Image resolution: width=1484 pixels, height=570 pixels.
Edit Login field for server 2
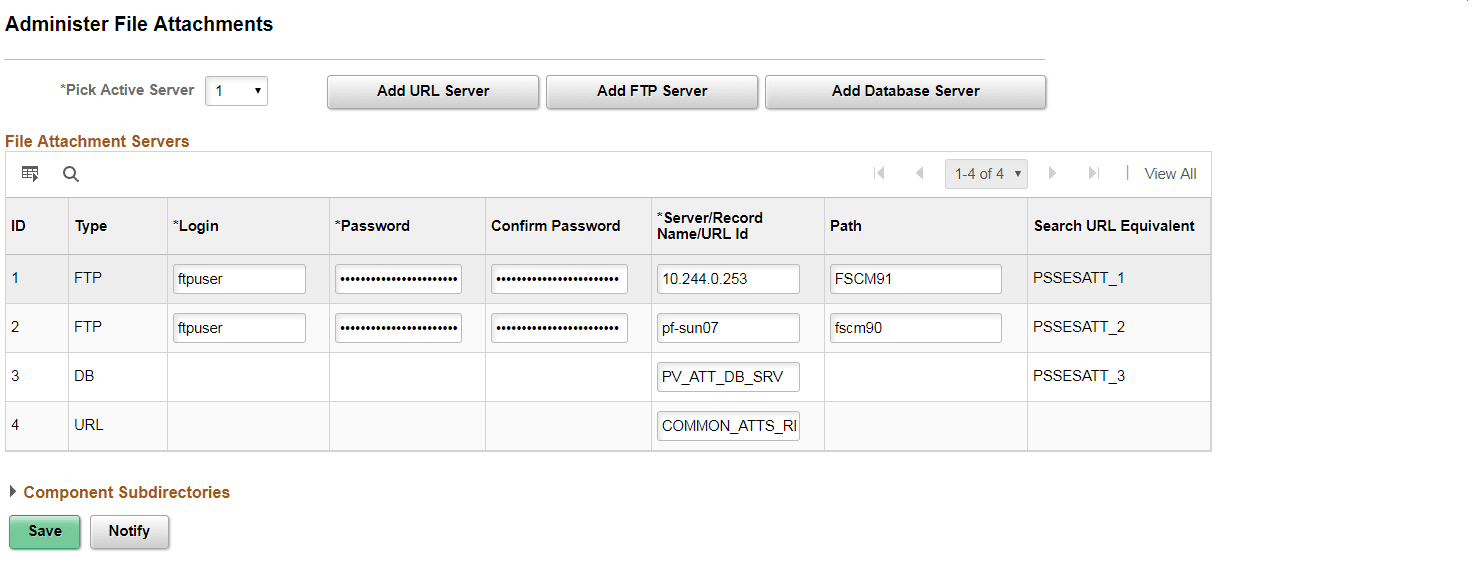tap(239, 328)
